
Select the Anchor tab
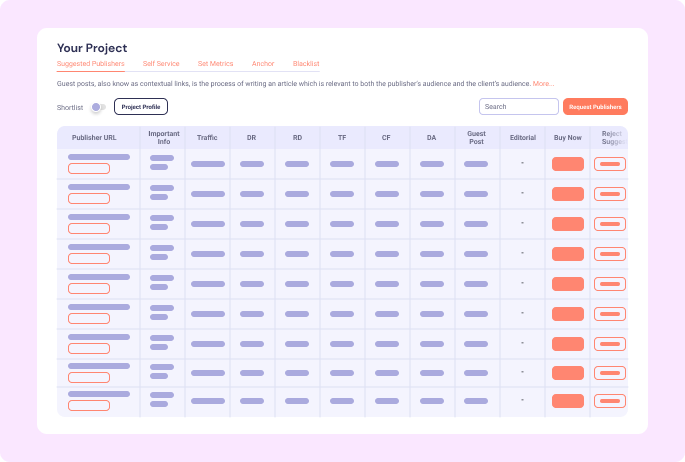[263, 64]
